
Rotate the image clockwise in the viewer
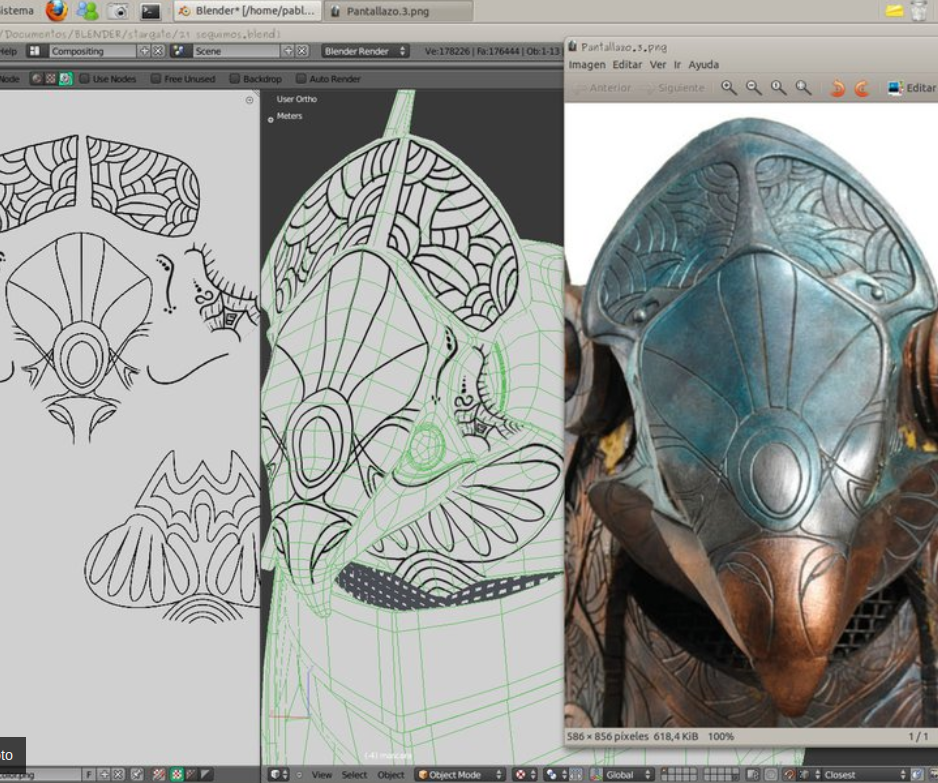point(861,89)
